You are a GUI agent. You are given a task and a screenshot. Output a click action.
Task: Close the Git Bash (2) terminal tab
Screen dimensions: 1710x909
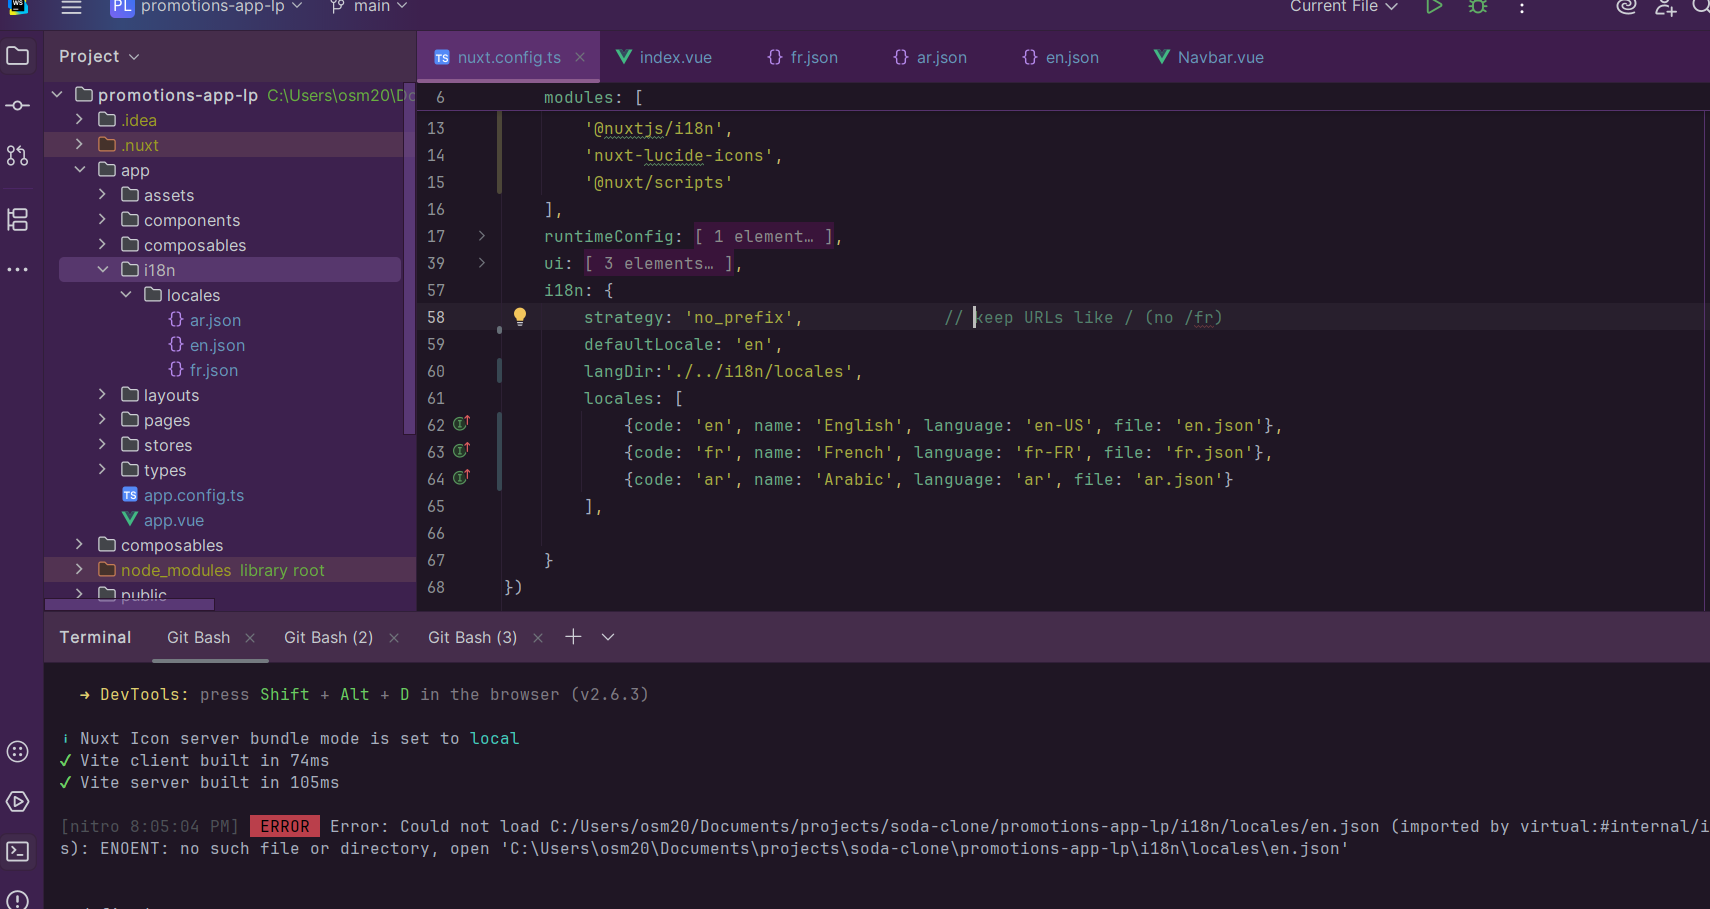(394, 638)
